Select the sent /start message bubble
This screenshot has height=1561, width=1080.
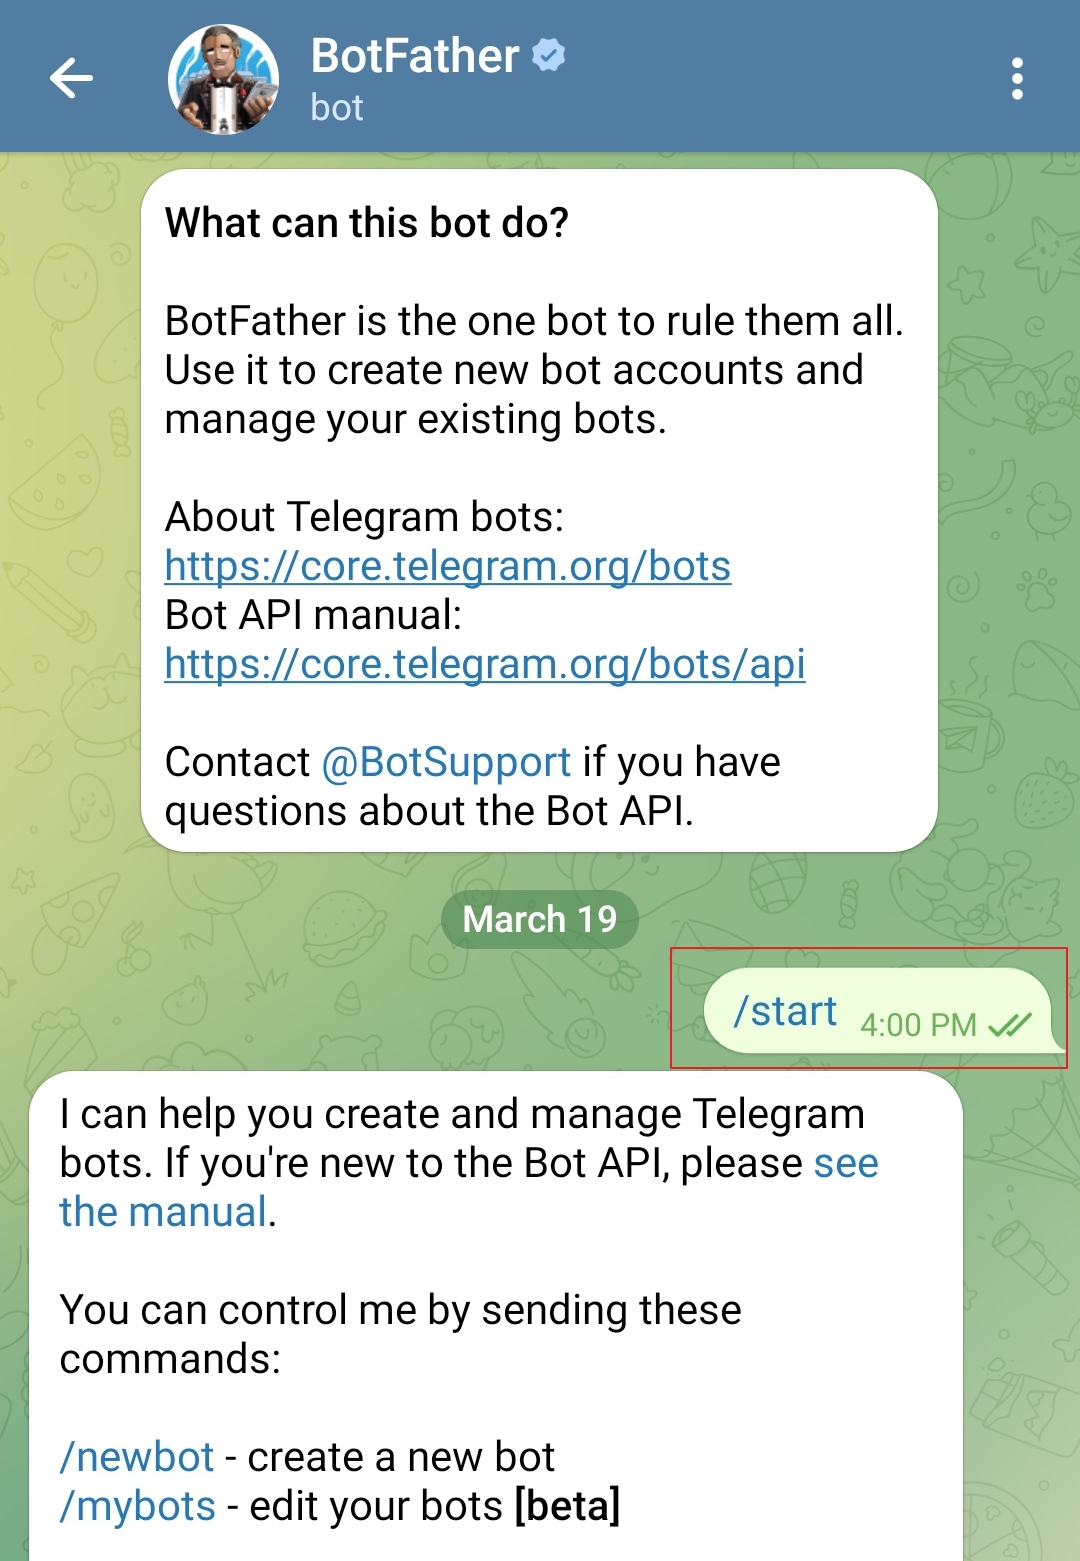tap(879, 1010)
